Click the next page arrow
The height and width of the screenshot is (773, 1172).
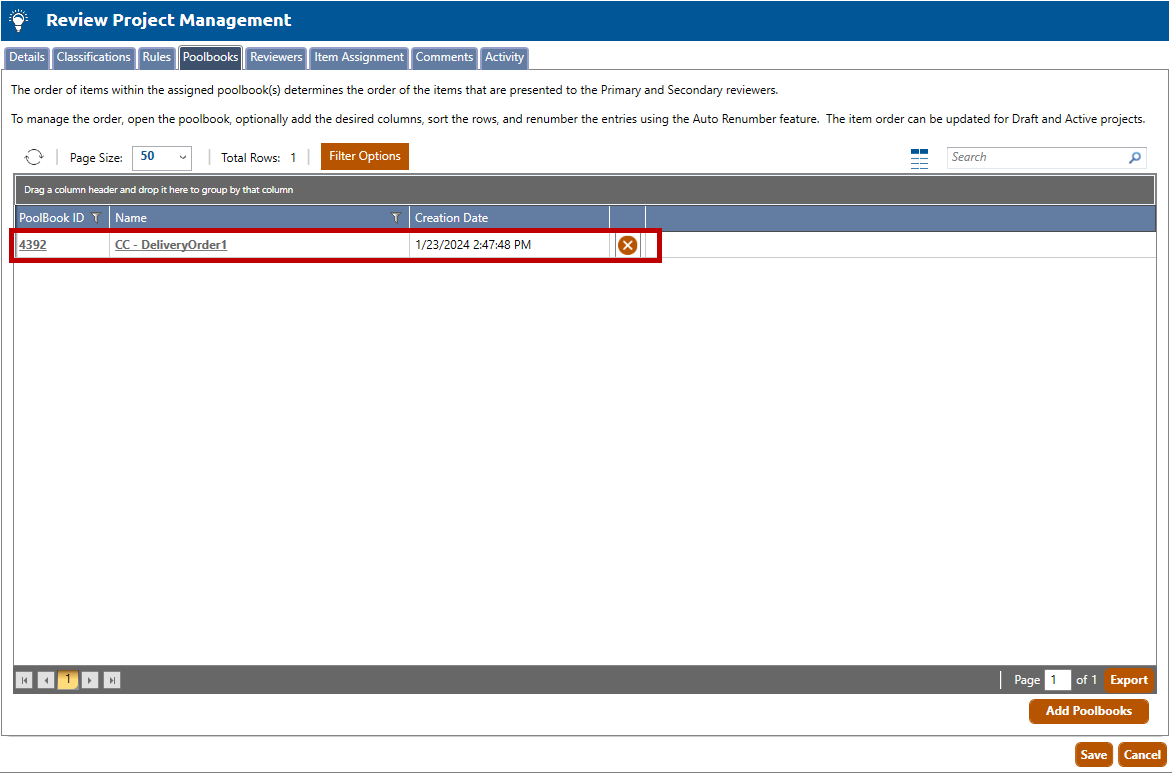[90, 681]
